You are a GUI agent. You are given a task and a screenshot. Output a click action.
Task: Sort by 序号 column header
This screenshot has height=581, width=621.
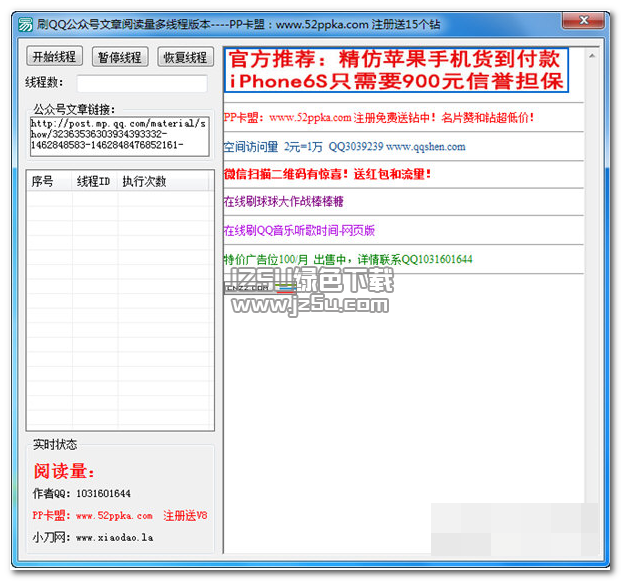49,181
